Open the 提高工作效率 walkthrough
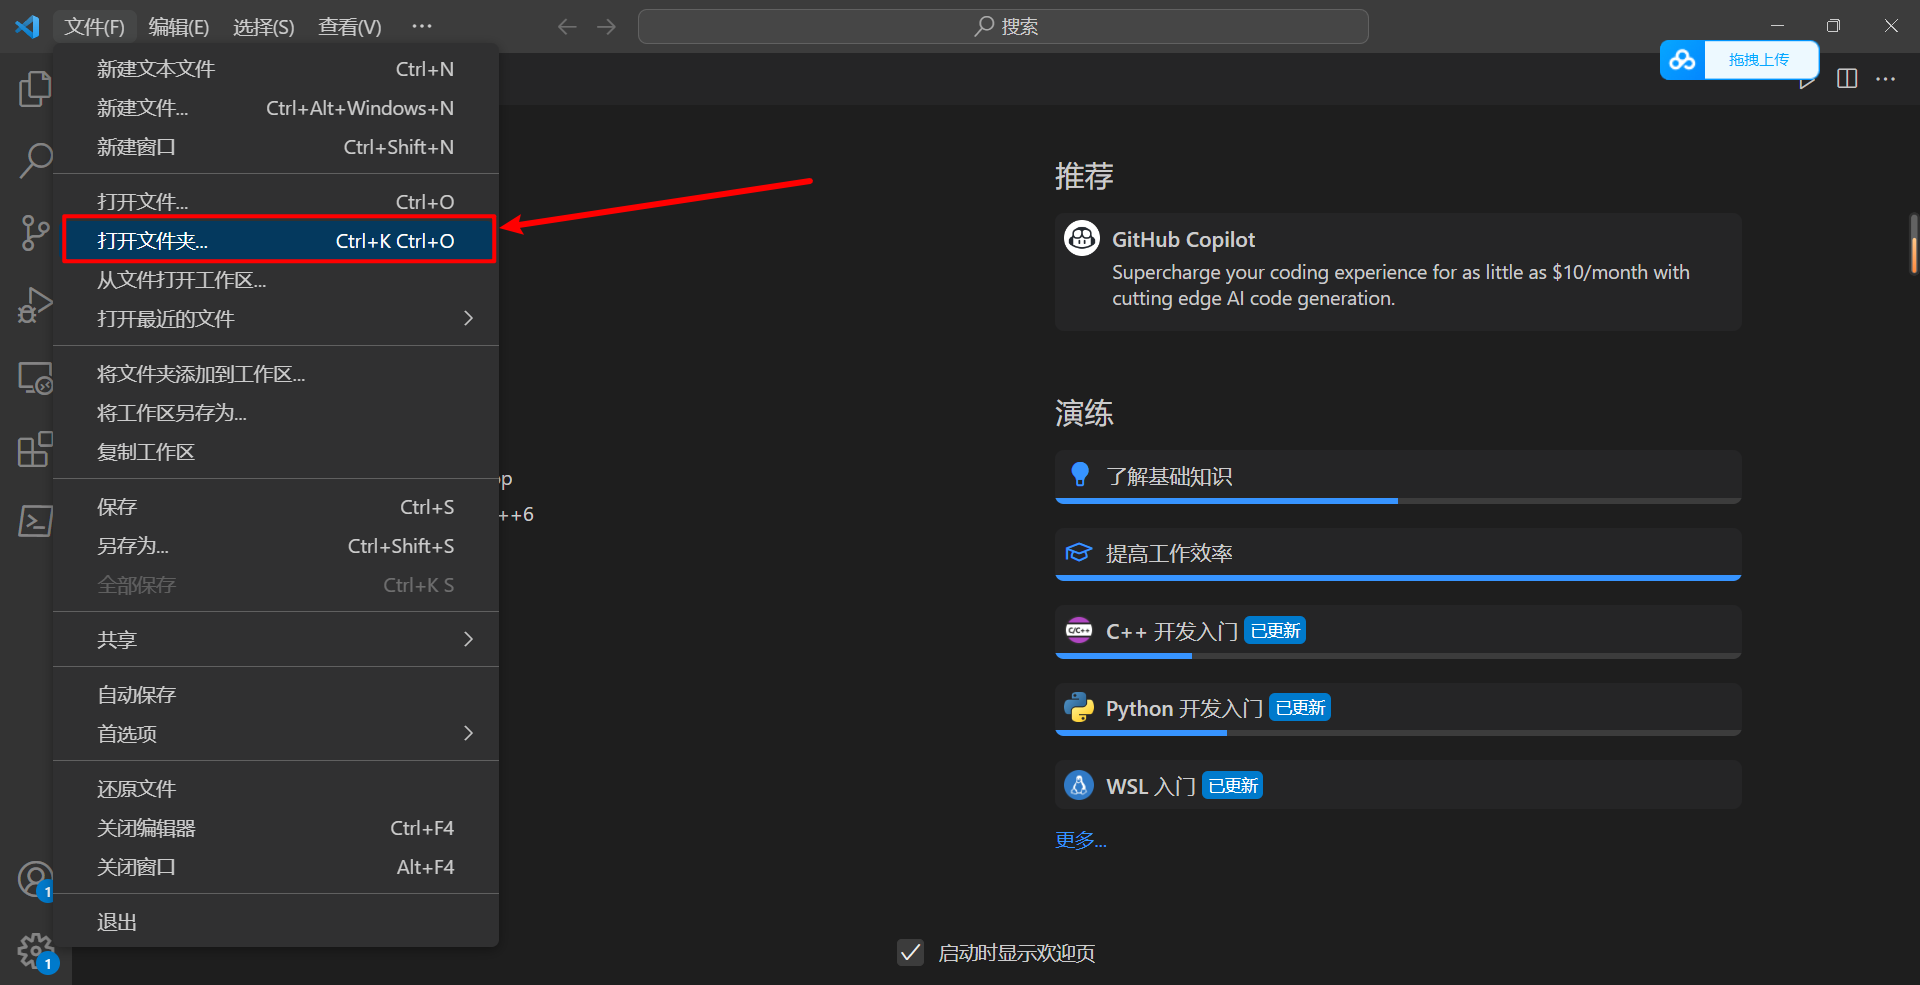 point(1398,554)
